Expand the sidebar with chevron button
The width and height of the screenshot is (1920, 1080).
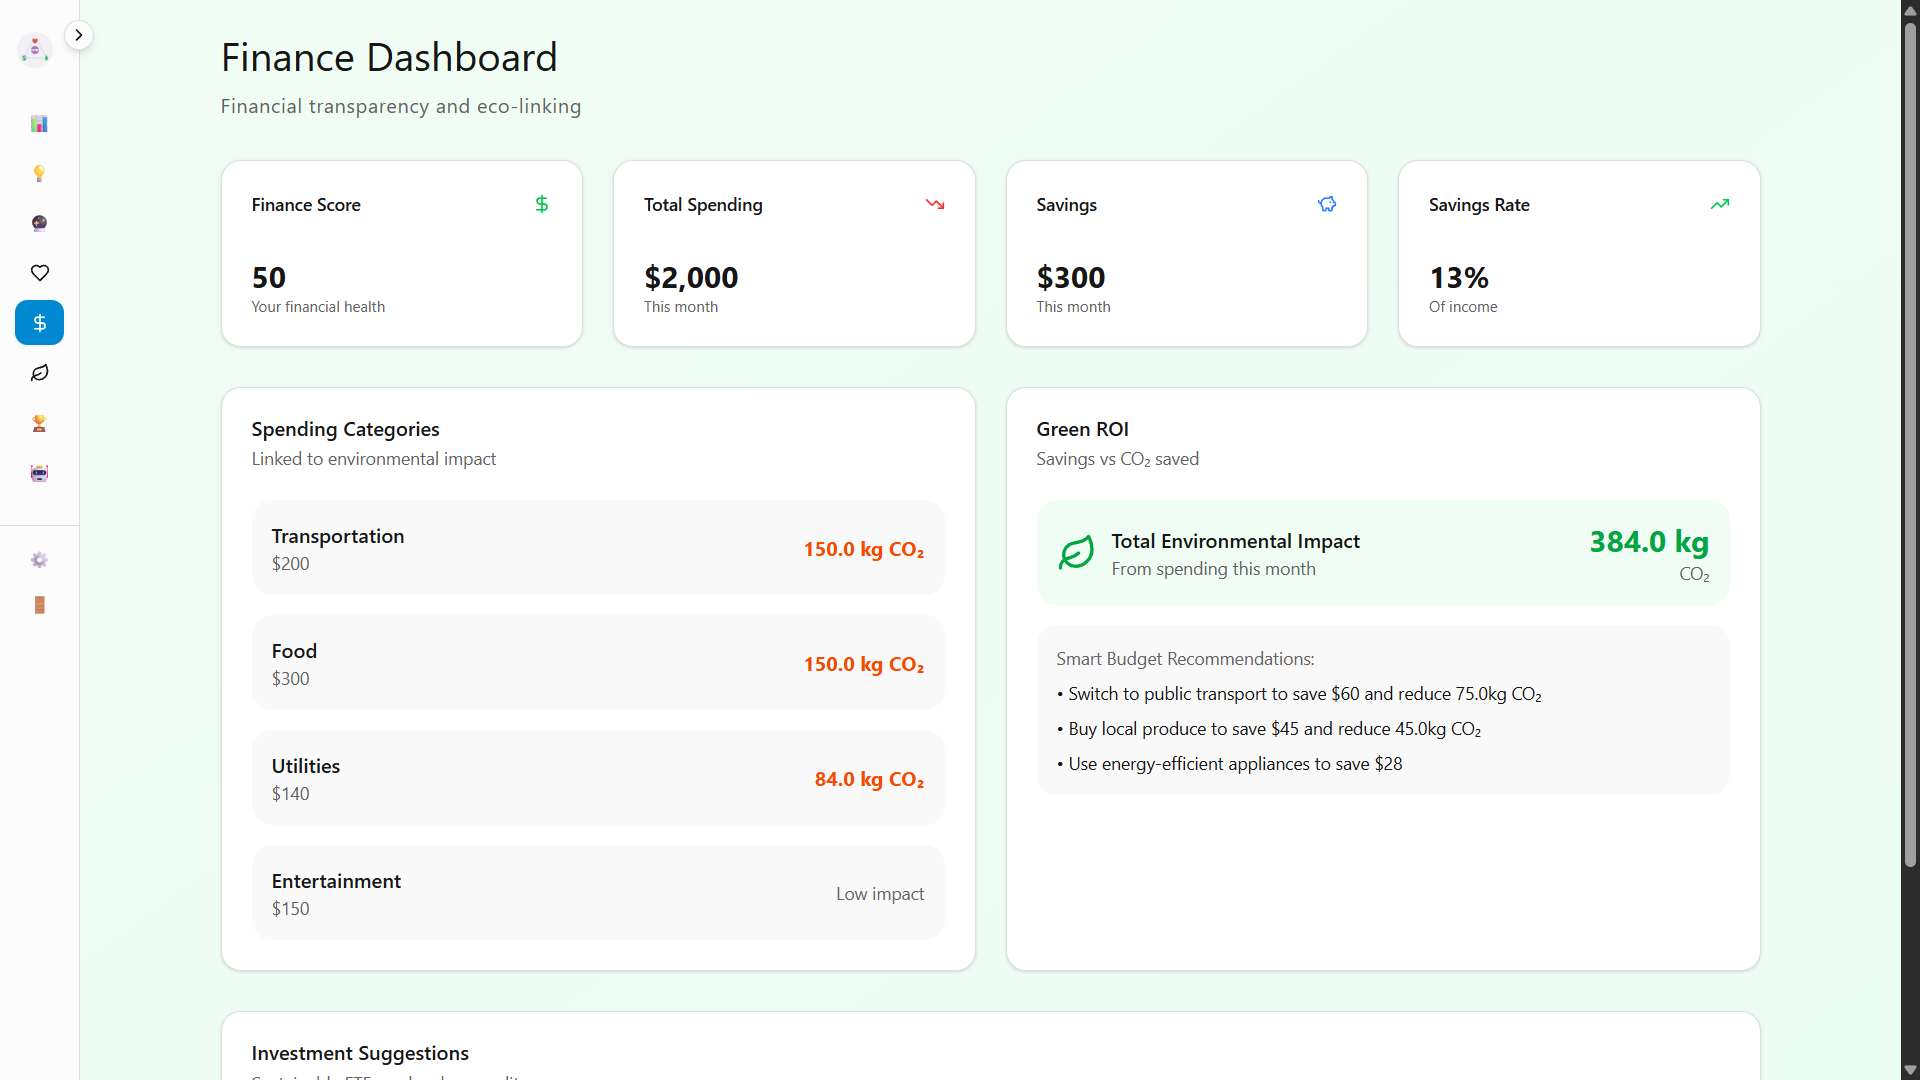tap(78, 35)
